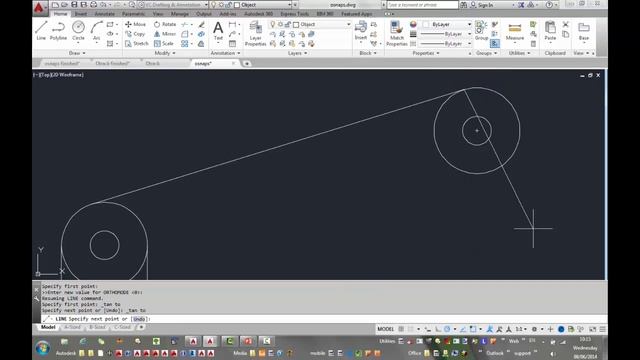Viewport: 640px width, 360px height.
Task: Click the highlighted group selection toggle
Action: pyautogui.click(x=495, y=43)
